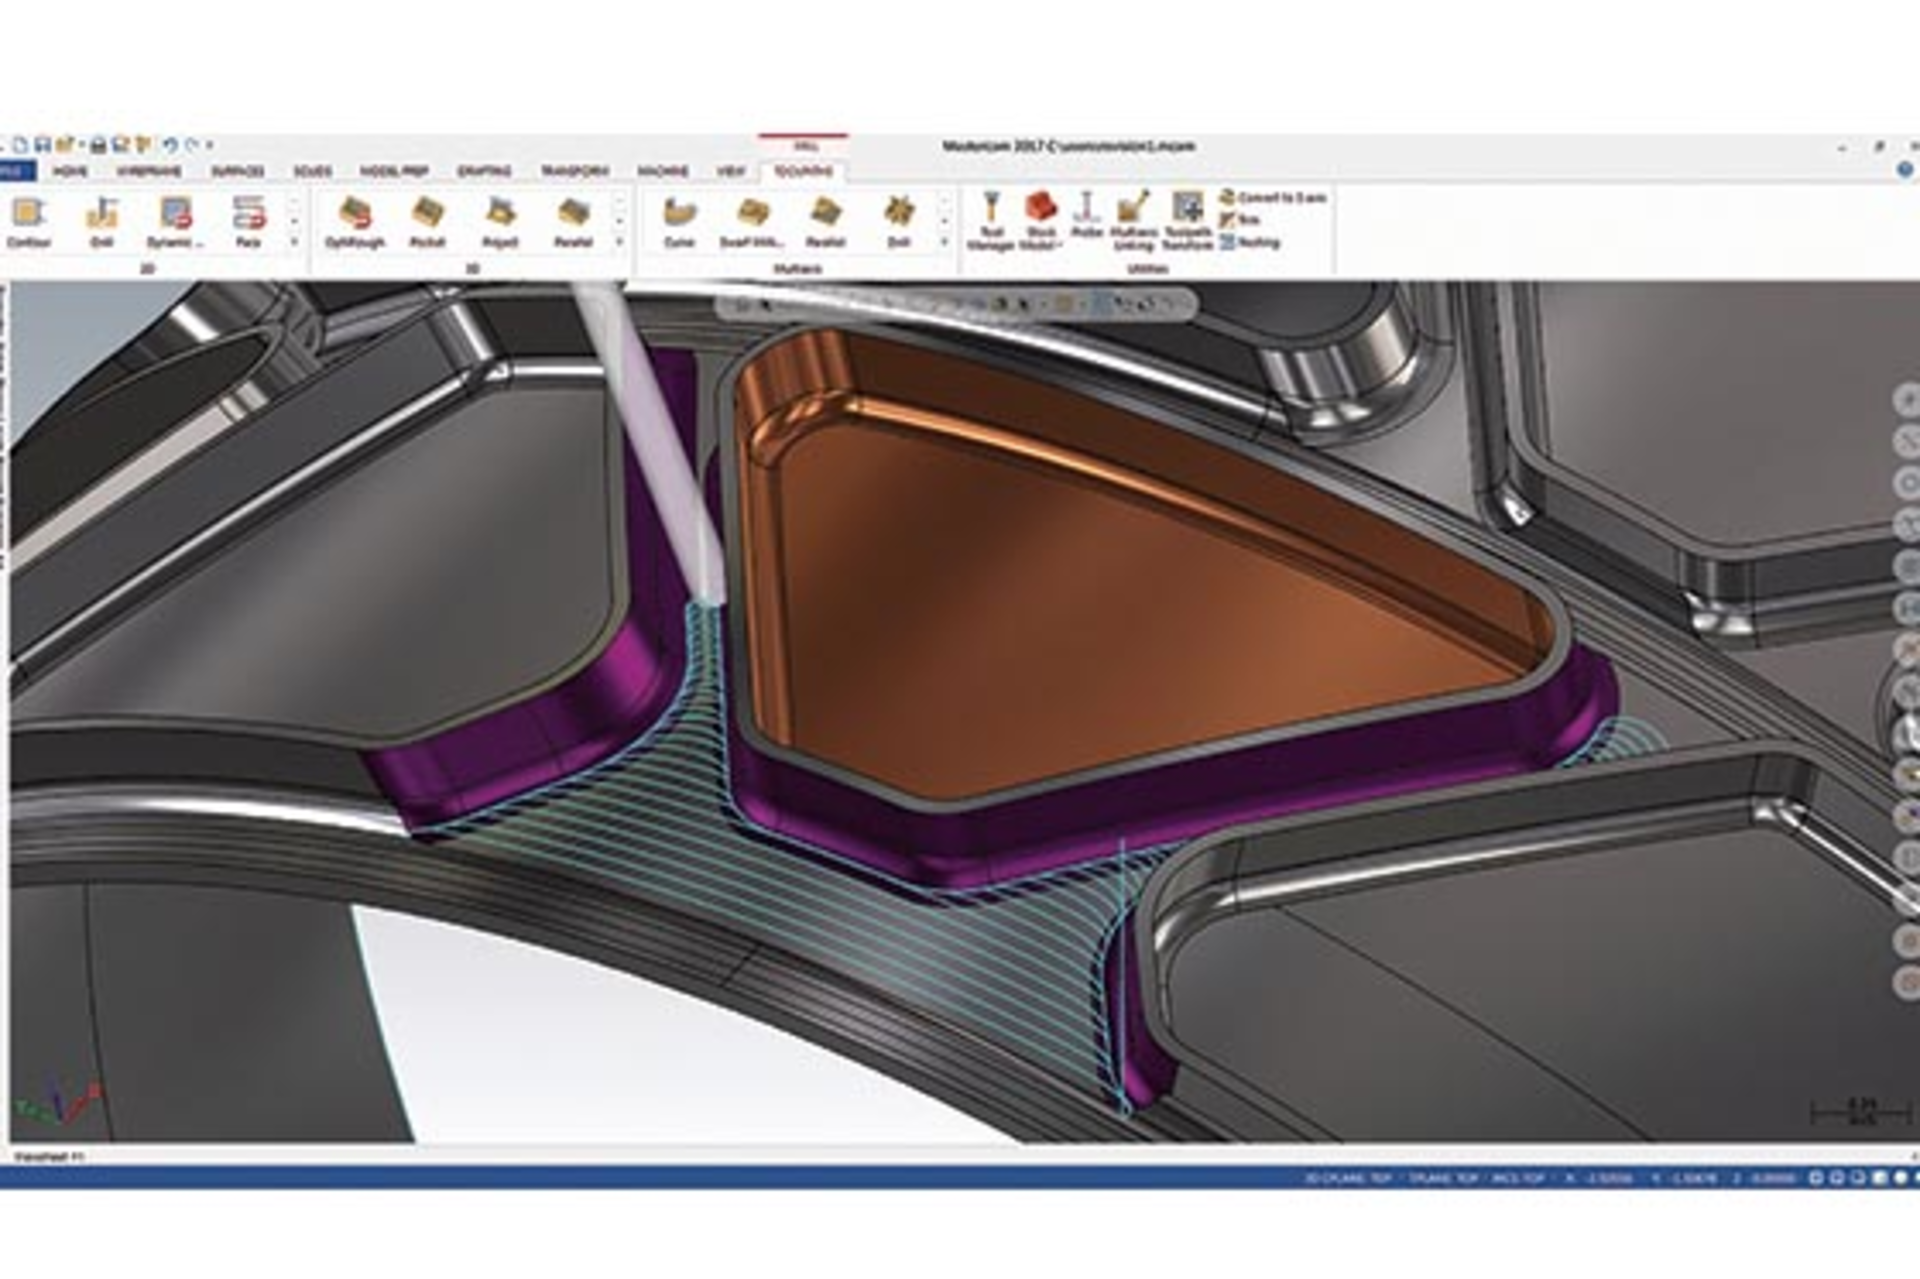This screenshot has height=1279, width=1920.
Task: Select the Probe utility icon
Action: (1086, 214)
